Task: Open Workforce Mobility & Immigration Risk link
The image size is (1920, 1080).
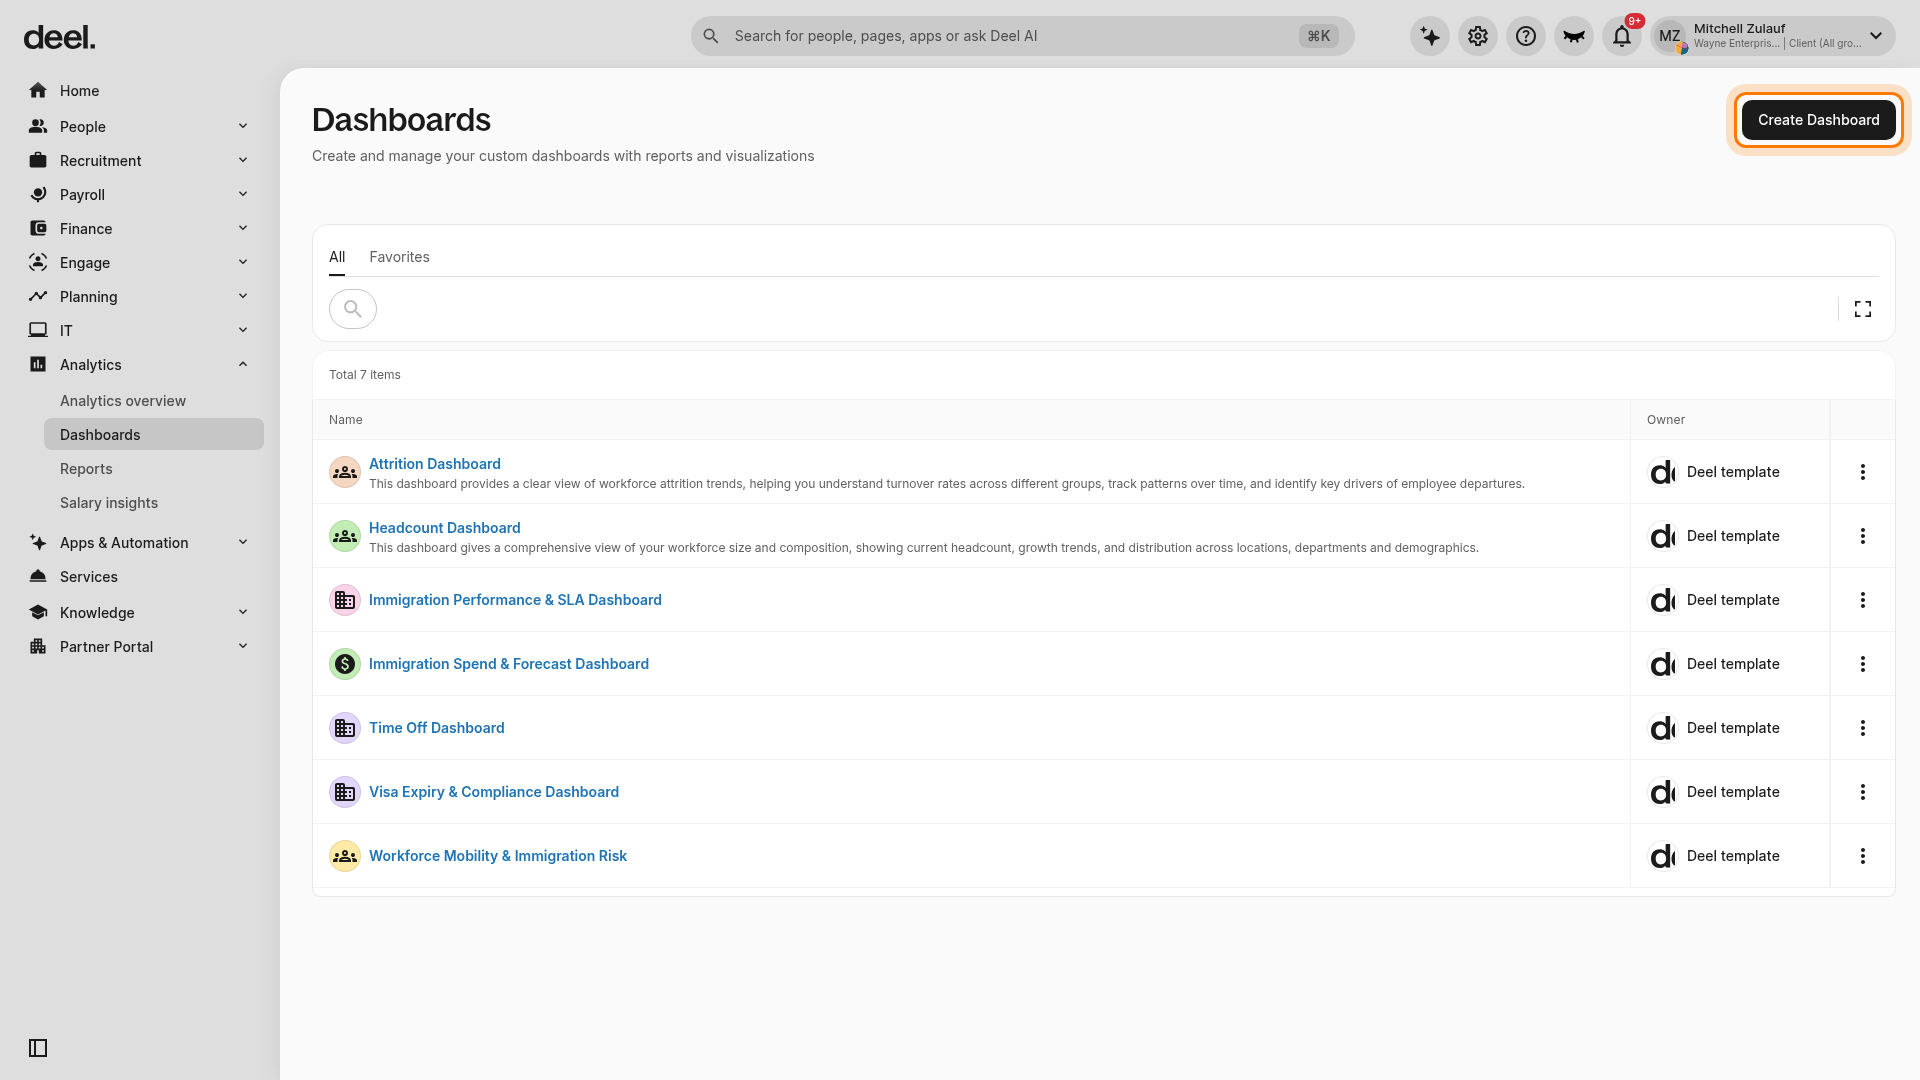Action: (498, 856)
